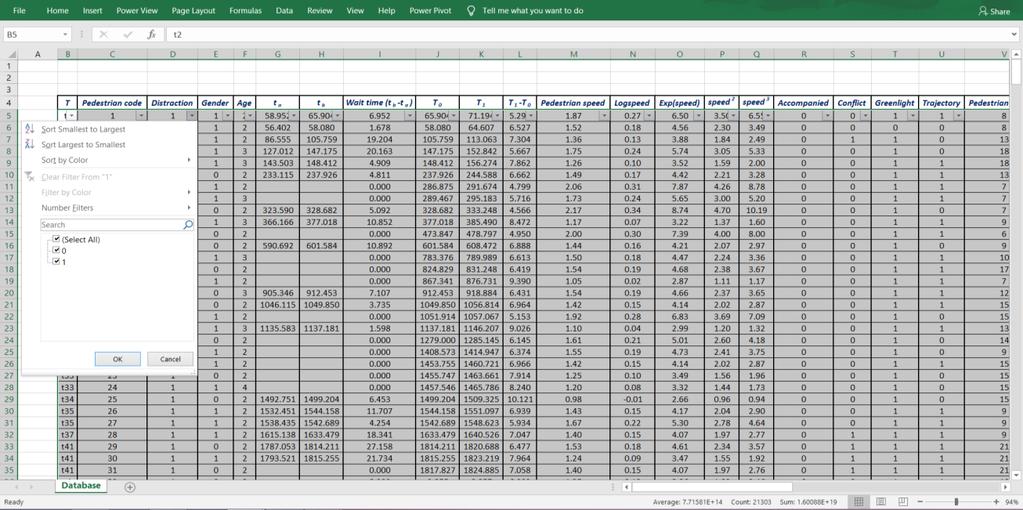1023x510 pixels.
Task: Click previous sheet navigation arrow
Action: pyautogui.click(x=14, y=487)
